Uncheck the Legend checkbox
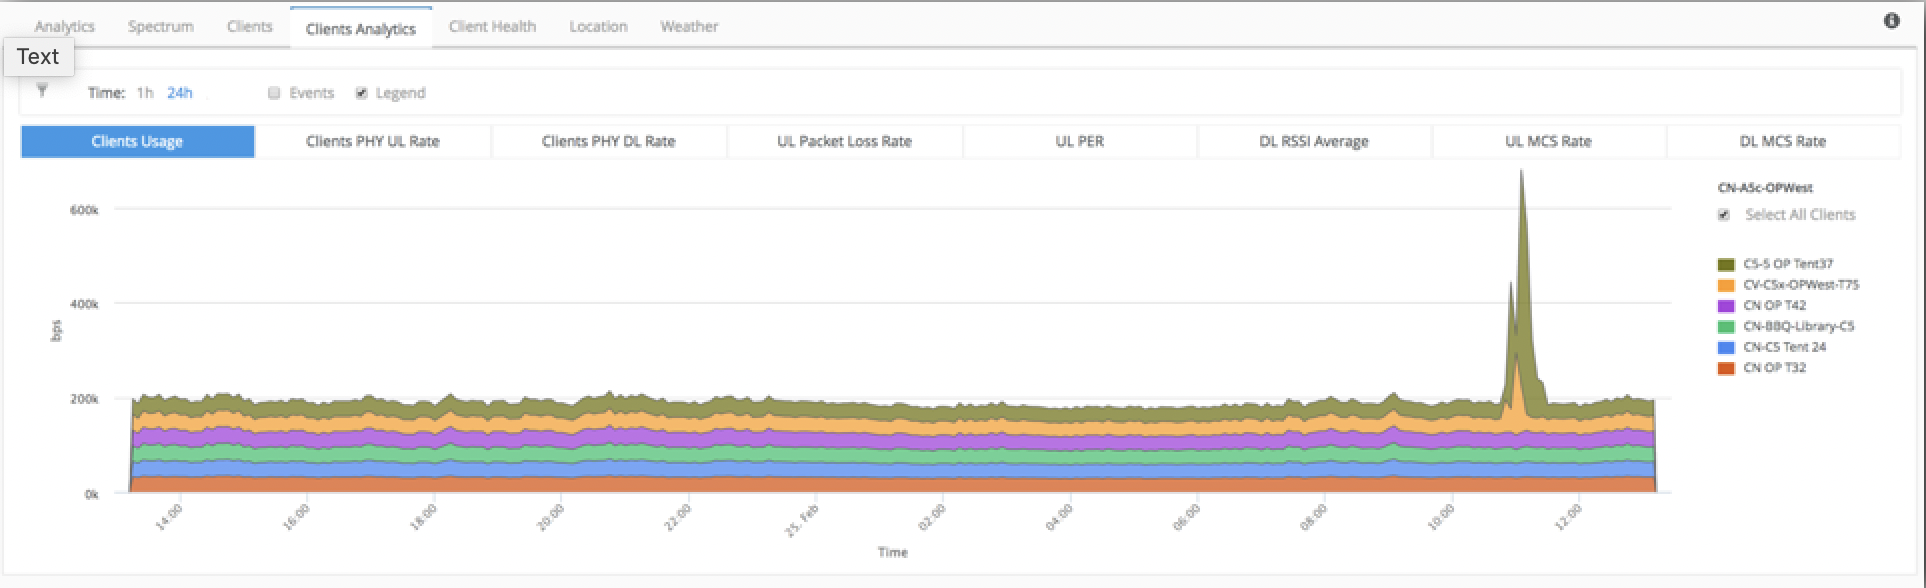 click(361, 93)
